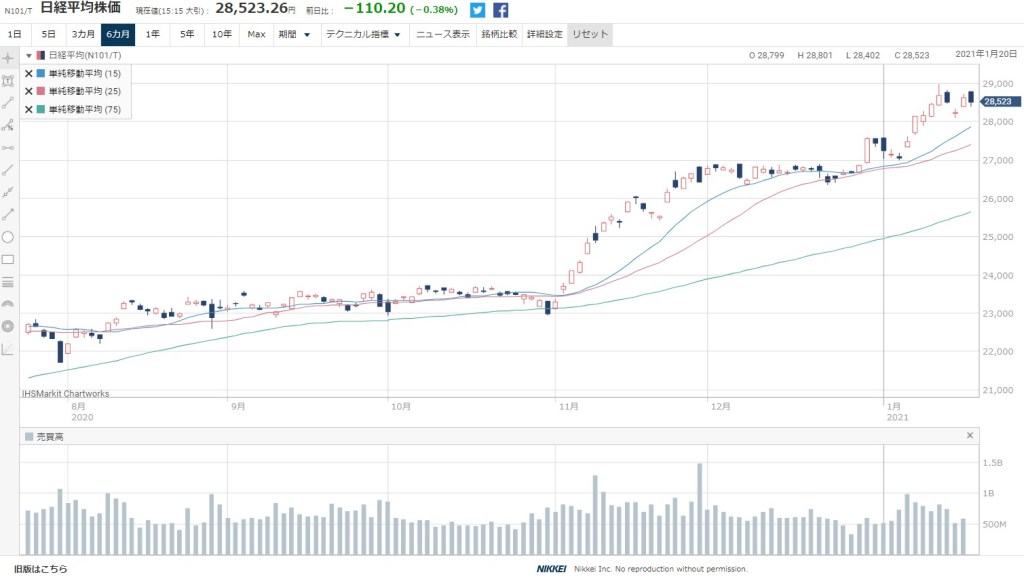This screenshot has width=1024, height=579.
Task: Switch to the 3カ月 time range
Action: (x=82, y=34)
